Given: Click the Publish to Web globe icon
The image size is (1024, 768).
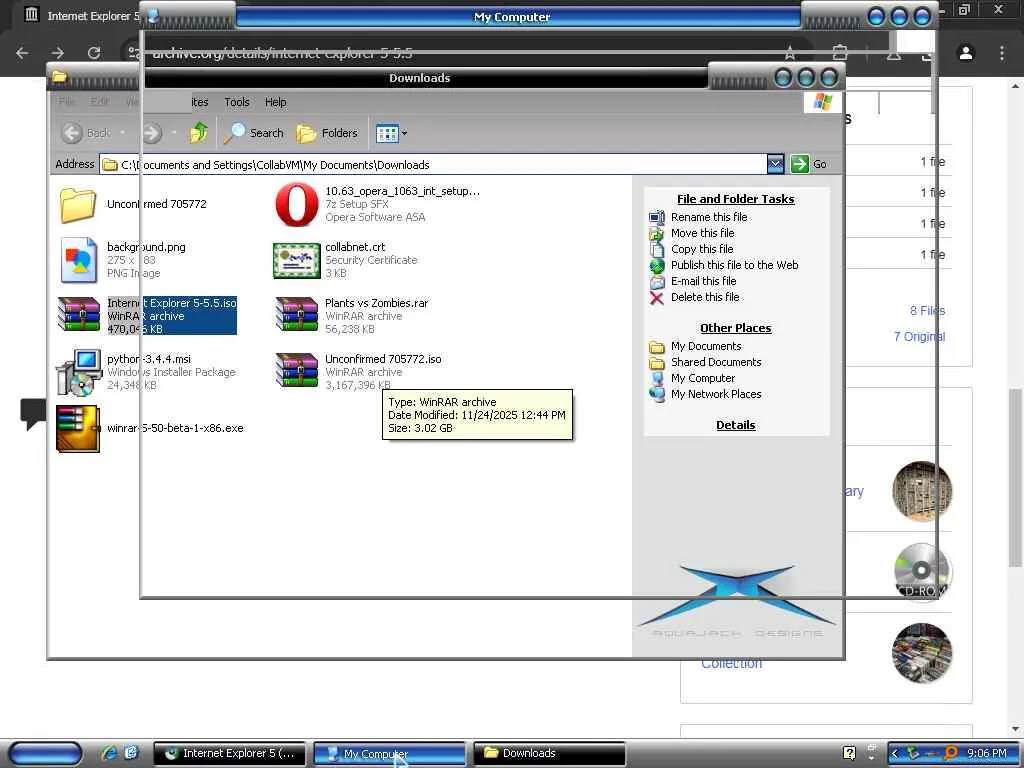Looking at the screenshot, I should pos(656,266).
